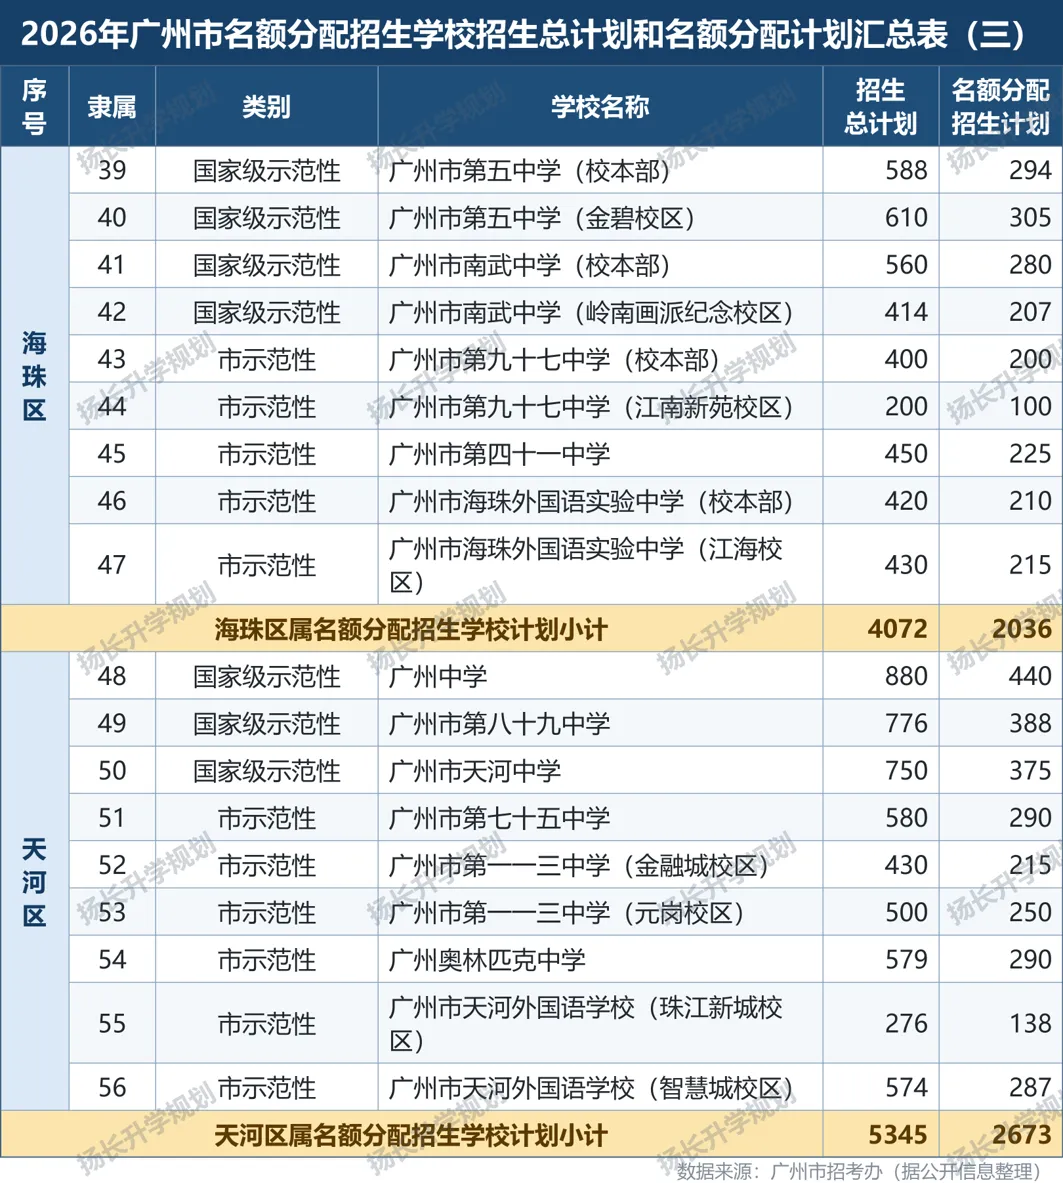Click school name 广州市第八十九中学
This screenshot has height=1183, width=1063.
[499, 724]
